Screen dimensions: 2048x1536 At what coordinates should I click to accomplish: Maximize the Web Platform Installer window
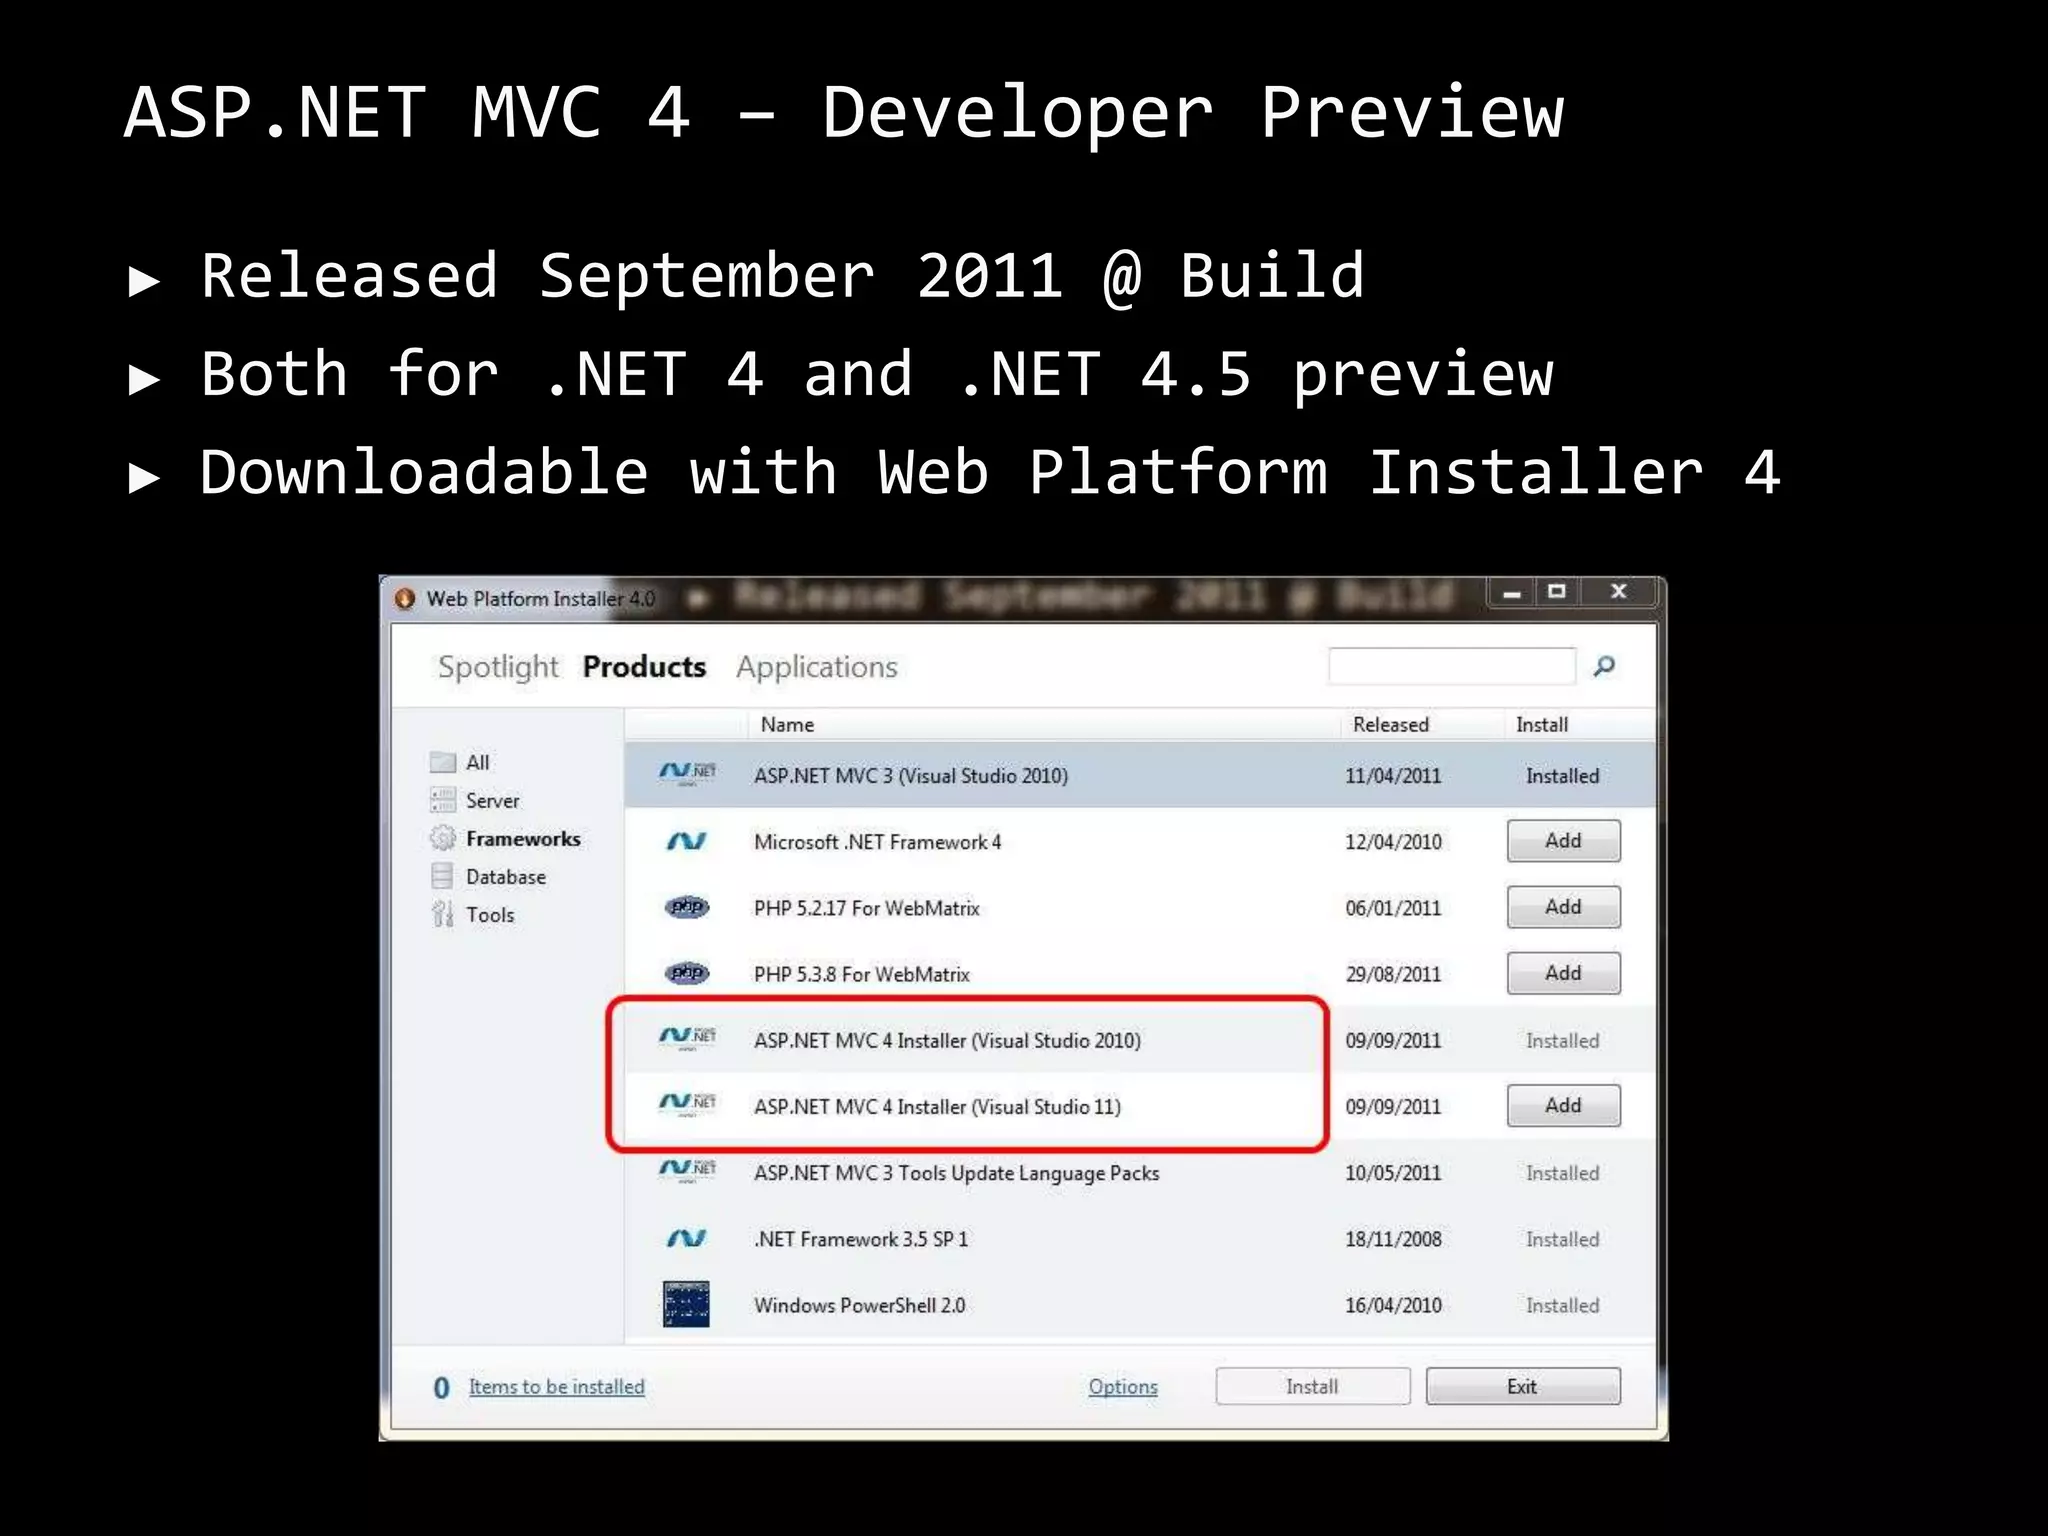(x=1557, y=592)
